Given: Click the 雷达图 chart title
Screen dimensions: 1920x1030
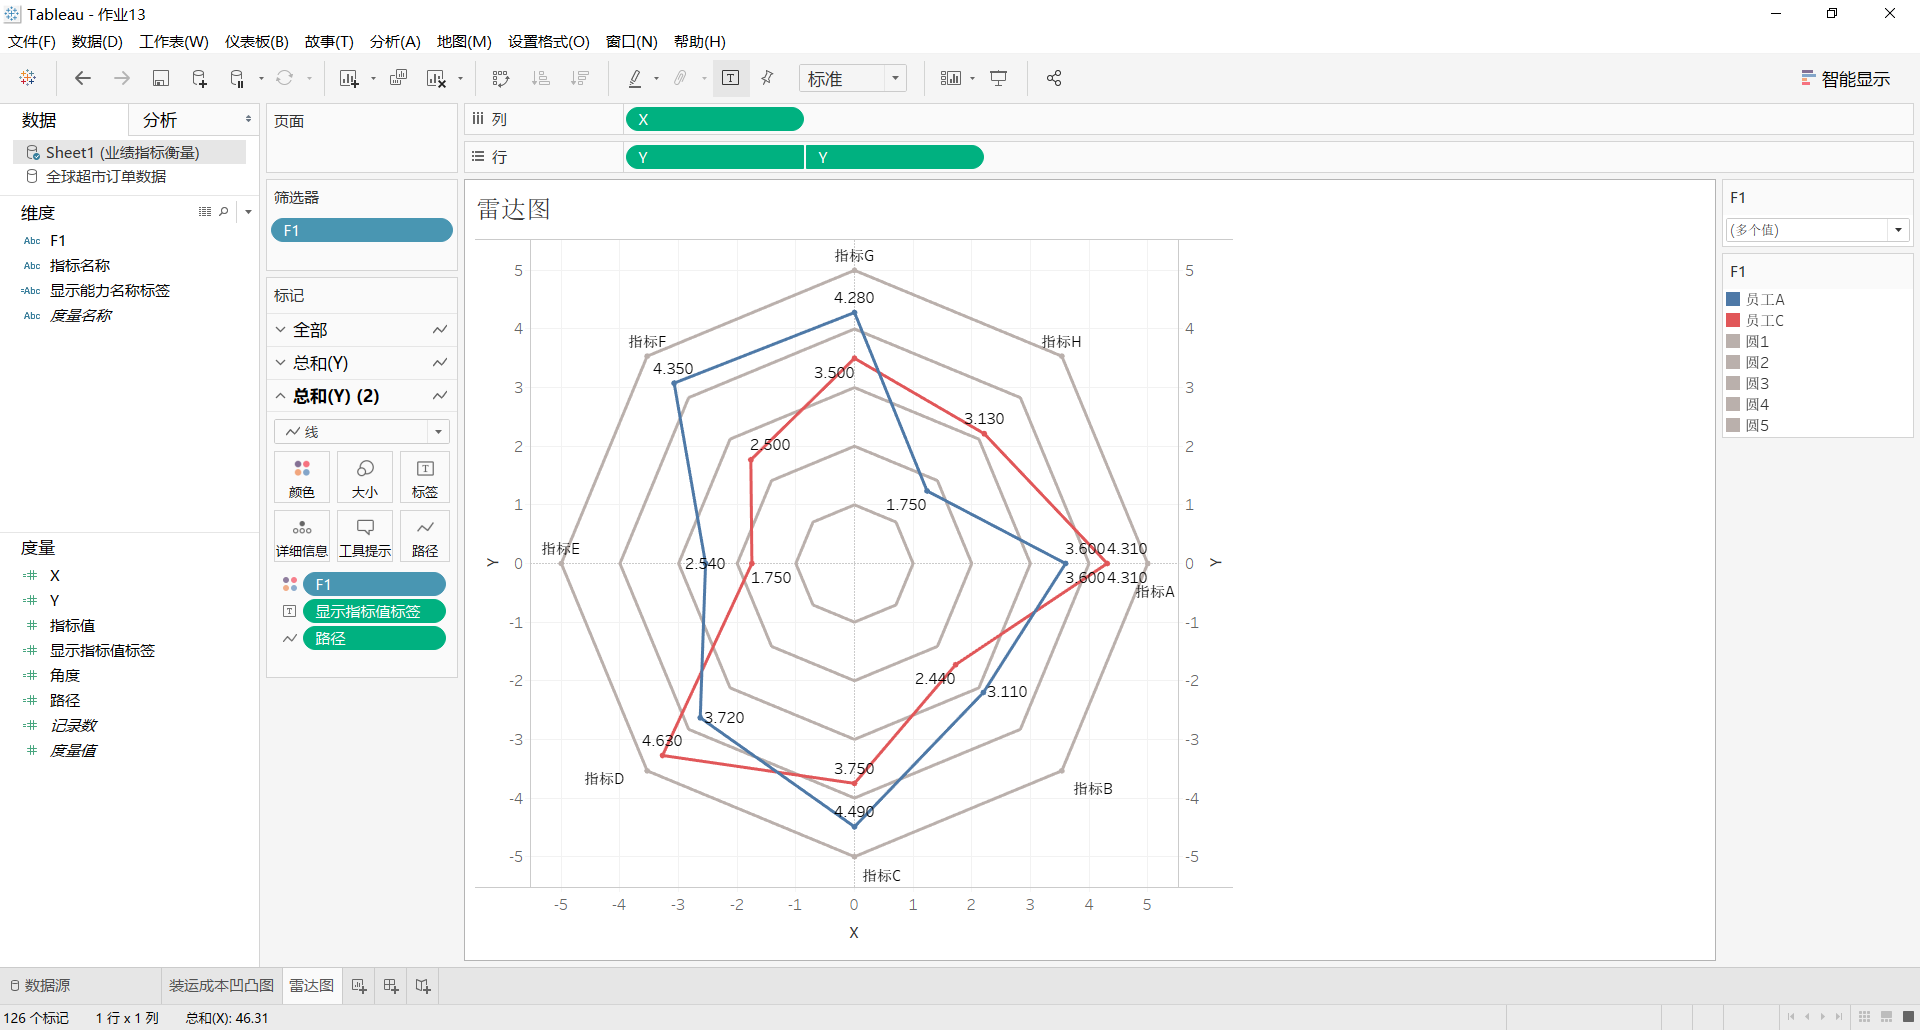Looking at the screenshot, I should 513,209.
